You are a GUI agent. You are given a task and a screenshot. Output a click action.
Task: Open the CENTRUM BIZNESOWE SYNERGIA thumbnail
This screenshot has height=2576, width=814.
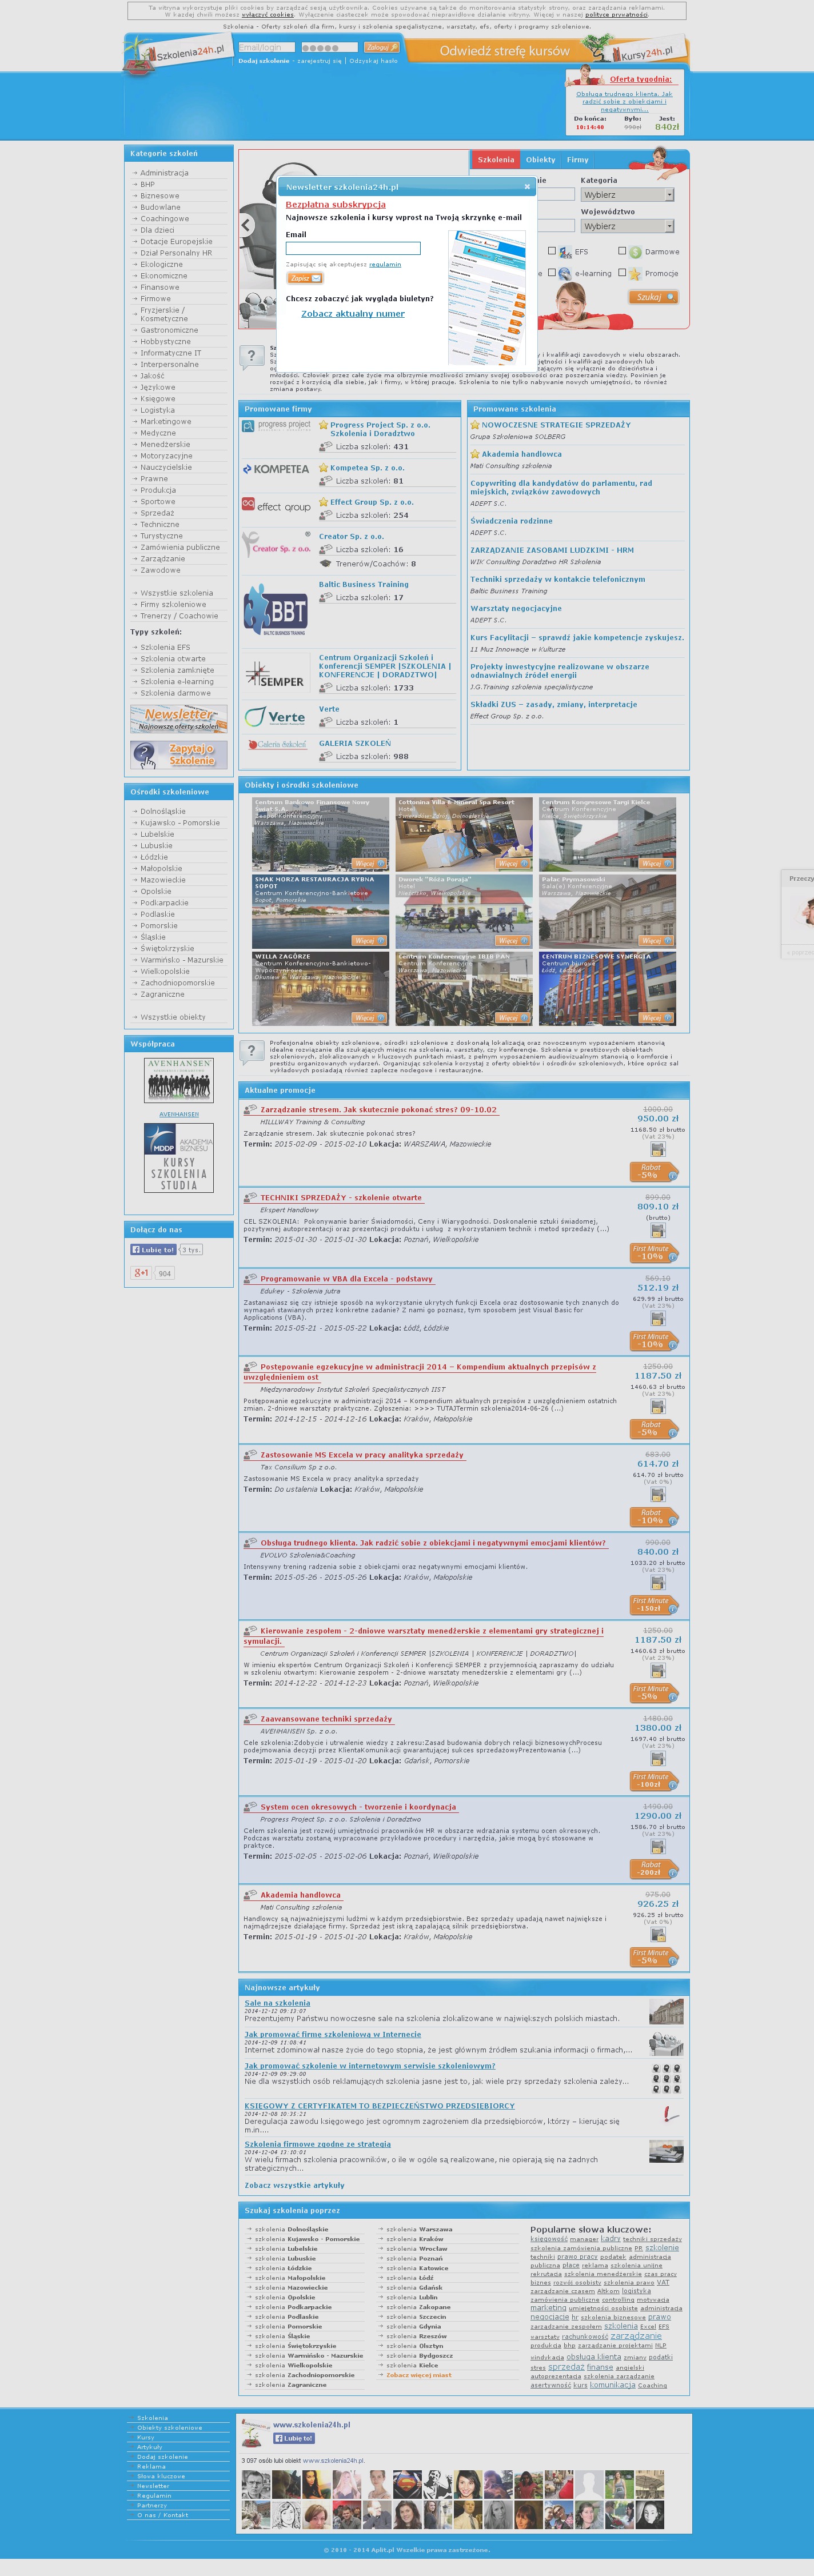pos(607,989)
